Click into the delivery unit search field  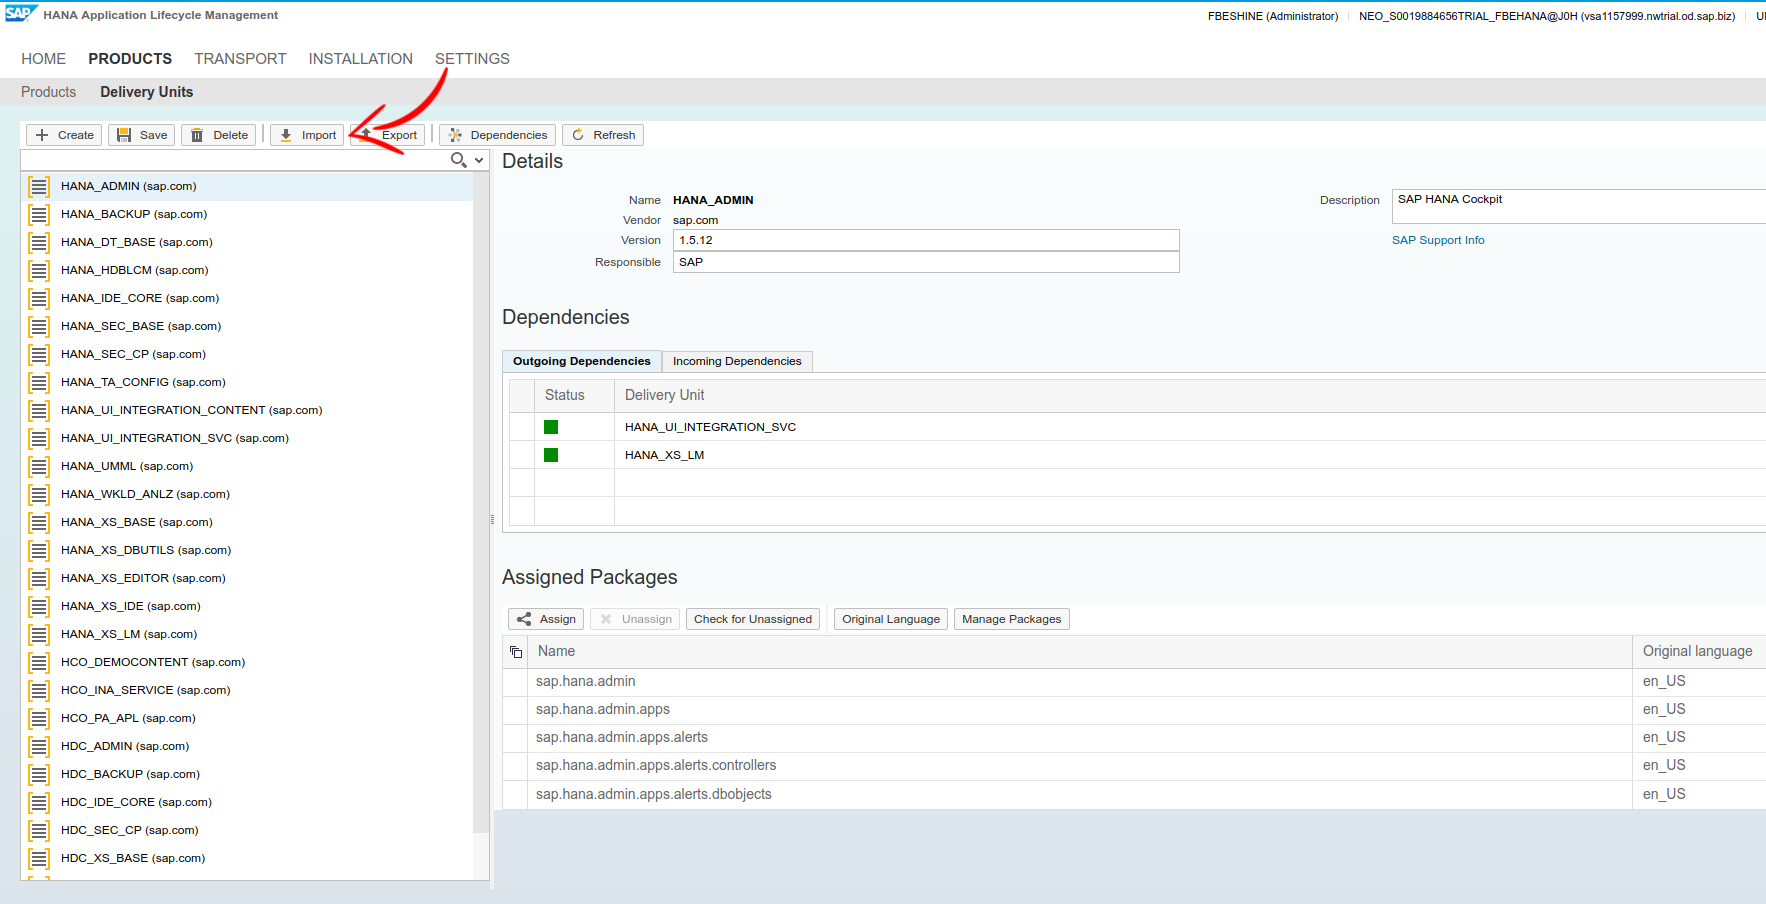(235, 160)
